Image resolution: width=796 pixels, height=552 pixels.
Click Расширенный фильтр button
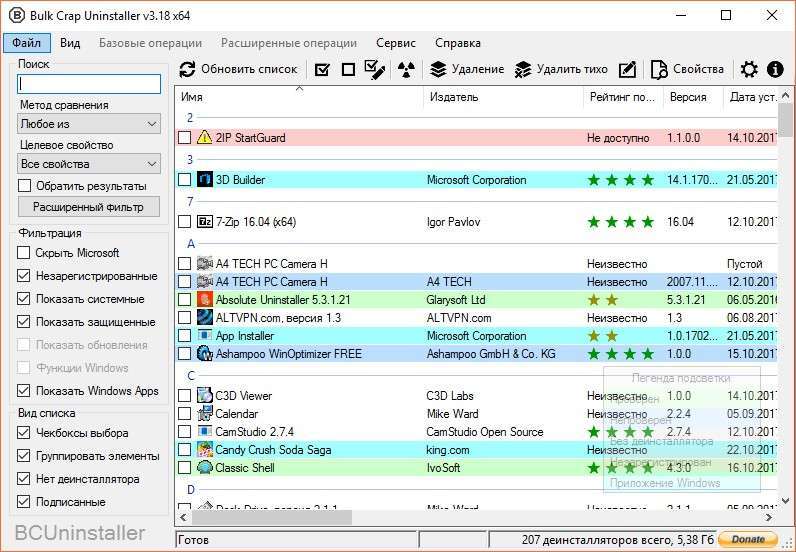pos(89,207)
